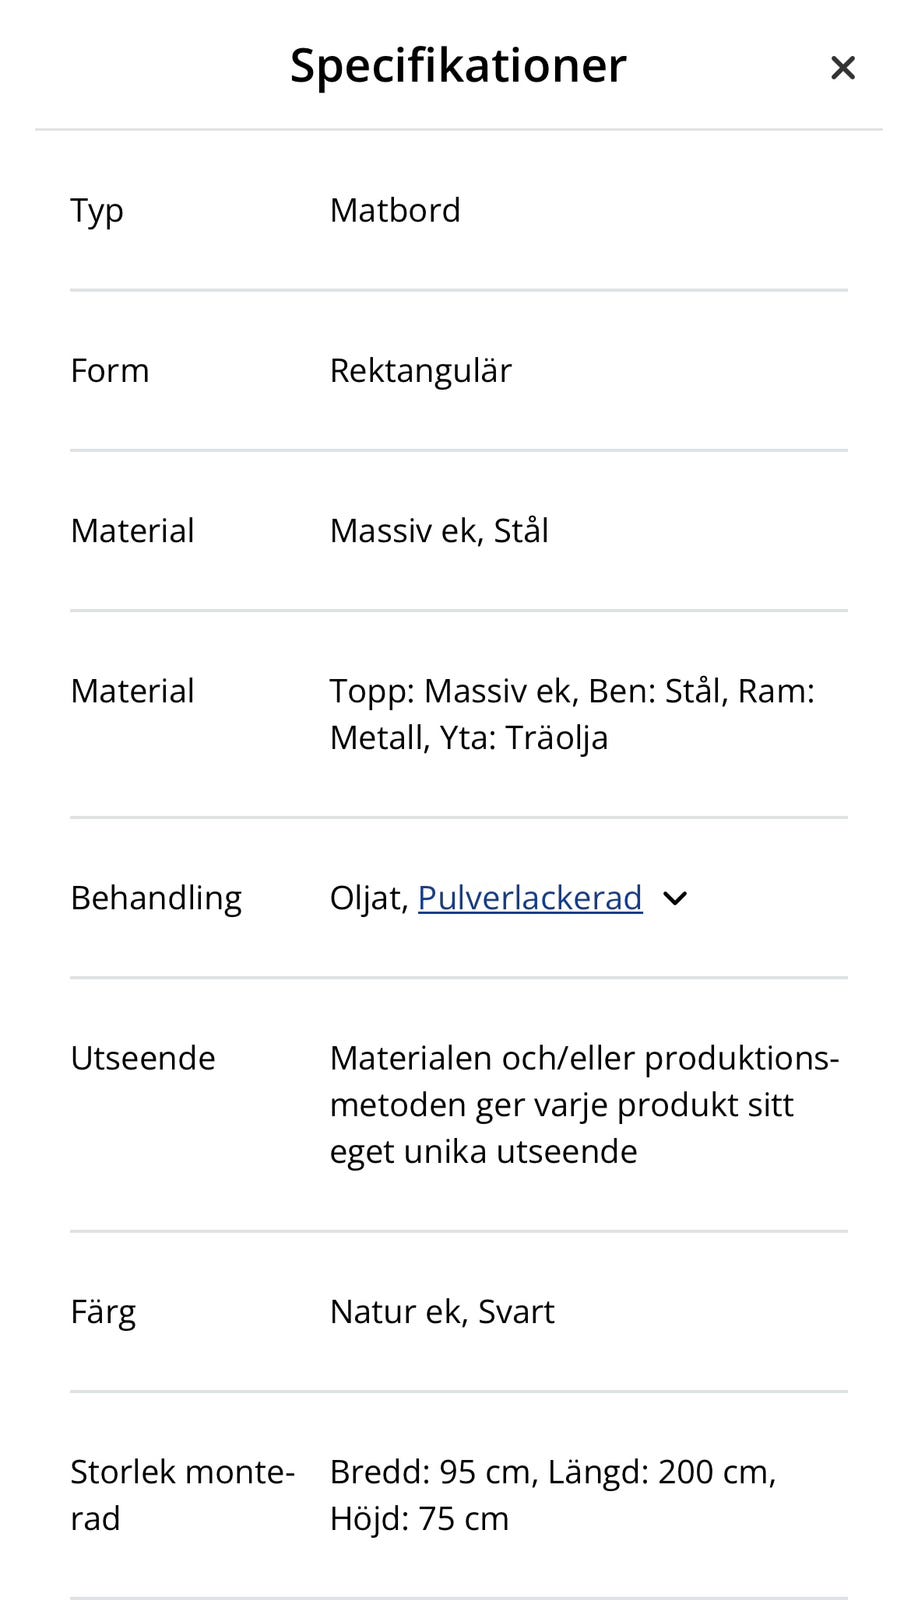The image size is (918, 1600).
Task: Open the Pulverlackerad link
Action: 529,898
